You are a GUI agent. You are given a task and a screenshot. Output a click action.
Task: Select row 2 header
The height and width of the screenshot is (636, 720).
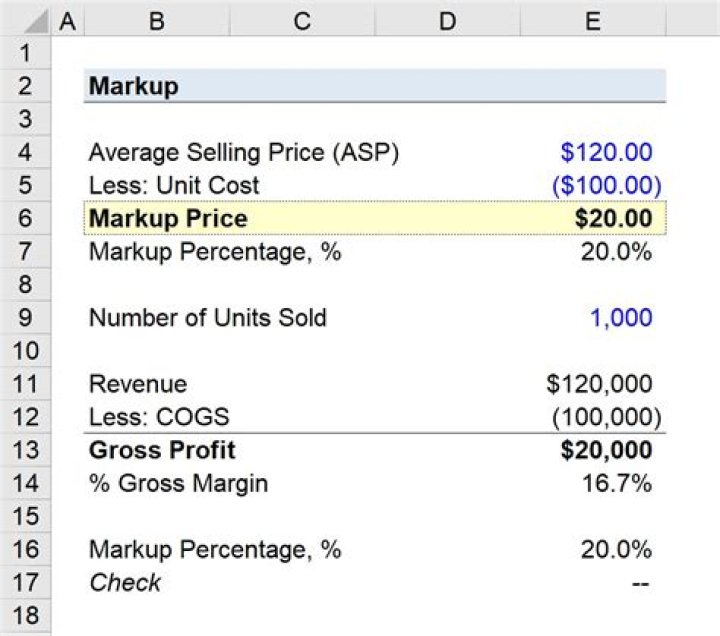(25, 86)
